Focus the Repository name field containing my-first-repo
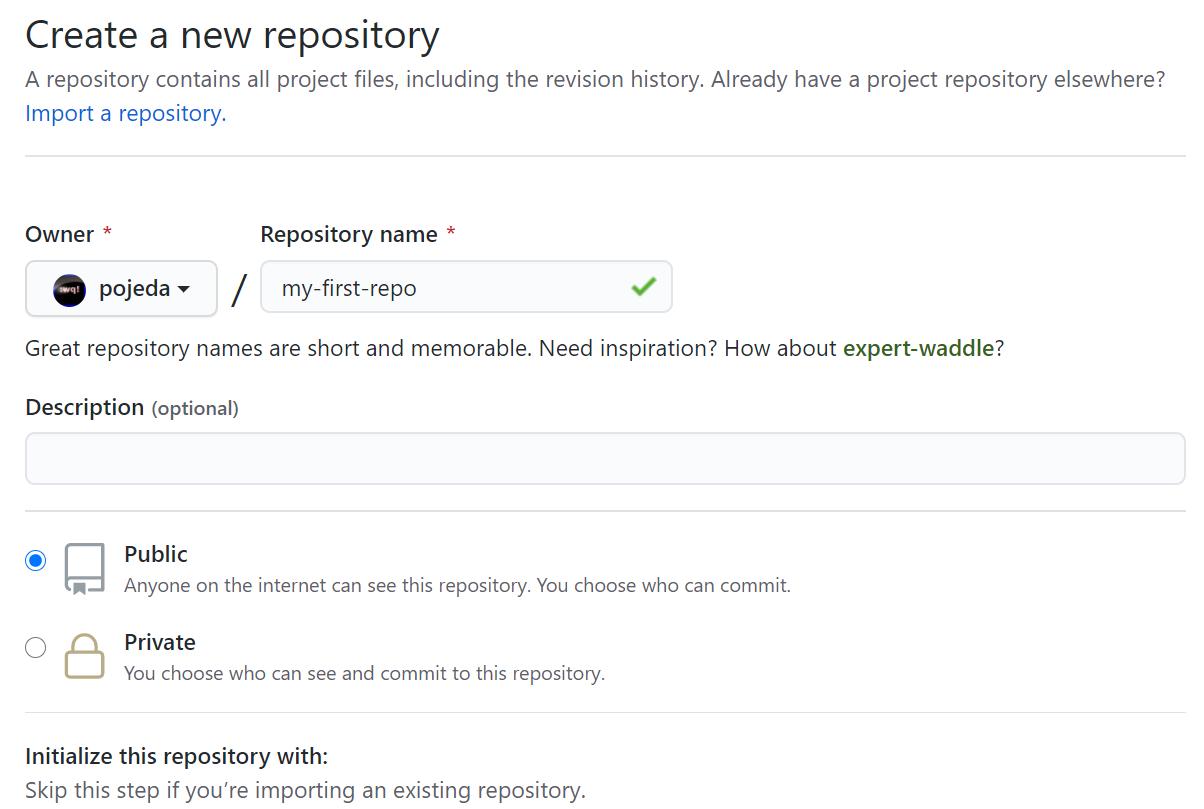1204x809 pixels. pos(450,288)
